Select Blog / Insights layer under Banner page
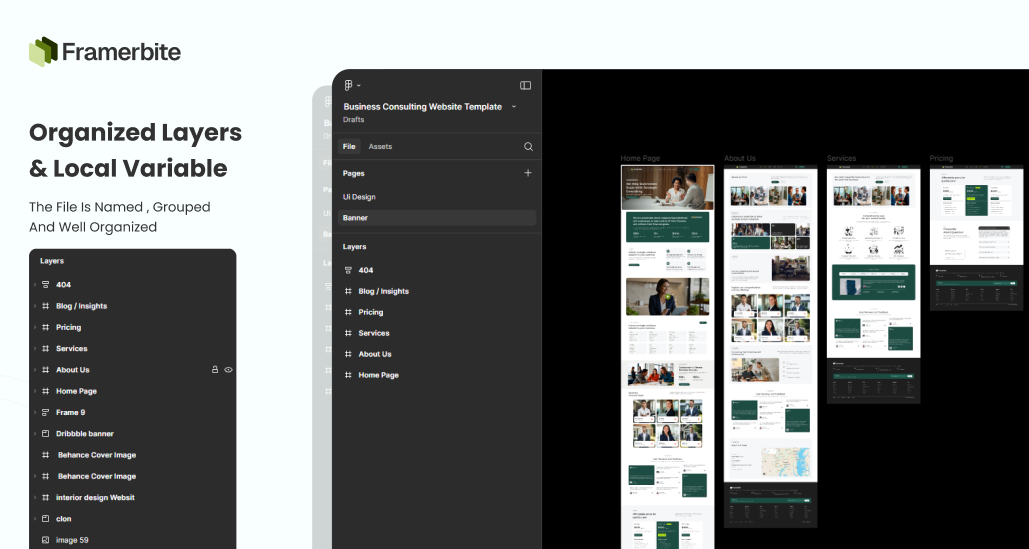This screenshot has height=549, width=1029. coord(383,291)
